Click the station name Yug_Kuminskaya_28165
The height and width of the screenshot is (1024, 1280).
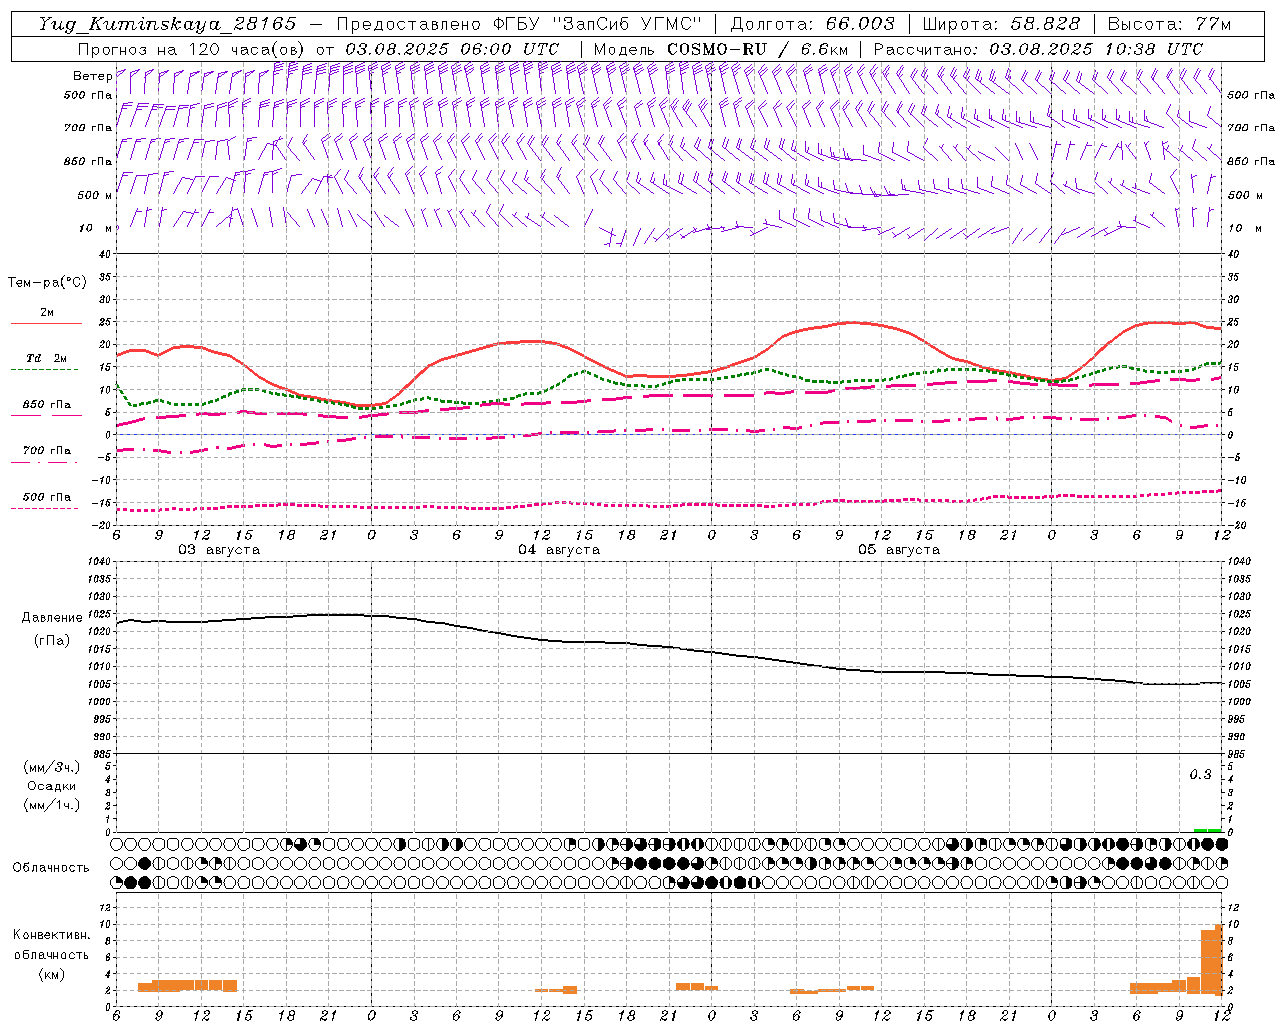(167, 24)
